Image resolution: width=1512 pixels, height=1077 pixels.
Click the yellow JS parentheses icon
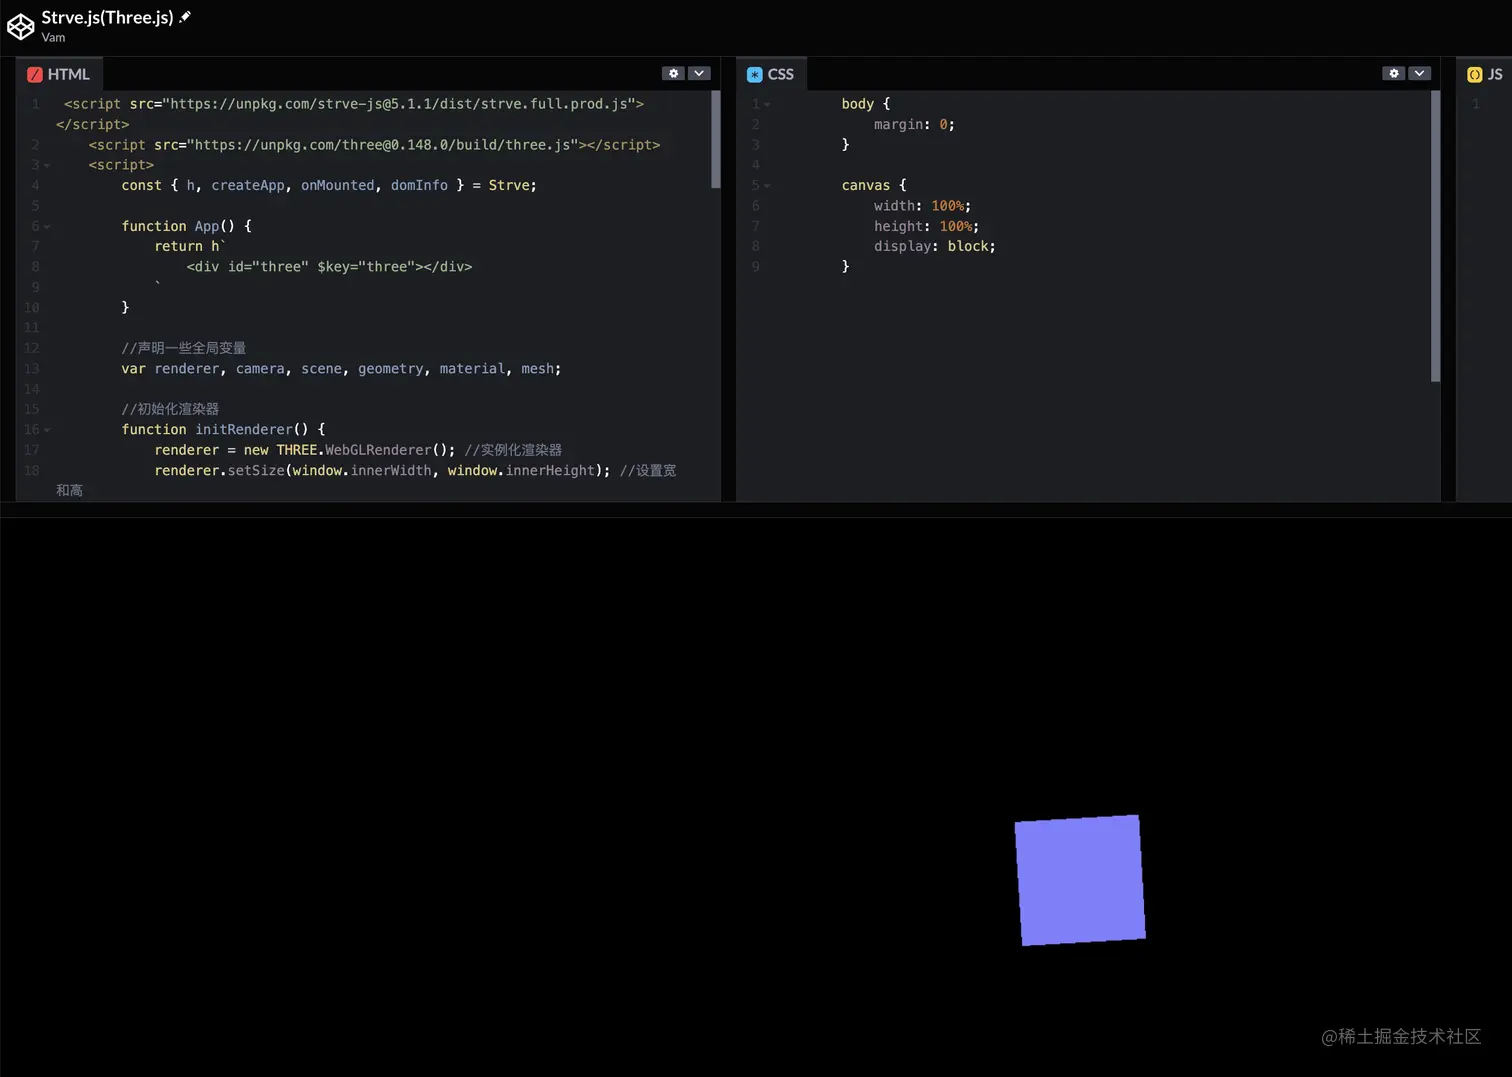(x=1474, y=74)
